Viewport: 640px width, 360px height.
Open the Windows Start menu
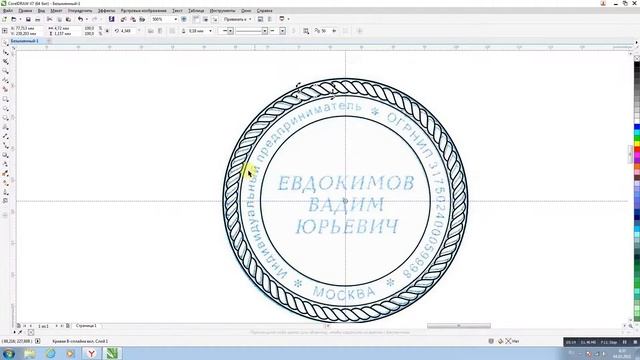click(x=9, y=353)
